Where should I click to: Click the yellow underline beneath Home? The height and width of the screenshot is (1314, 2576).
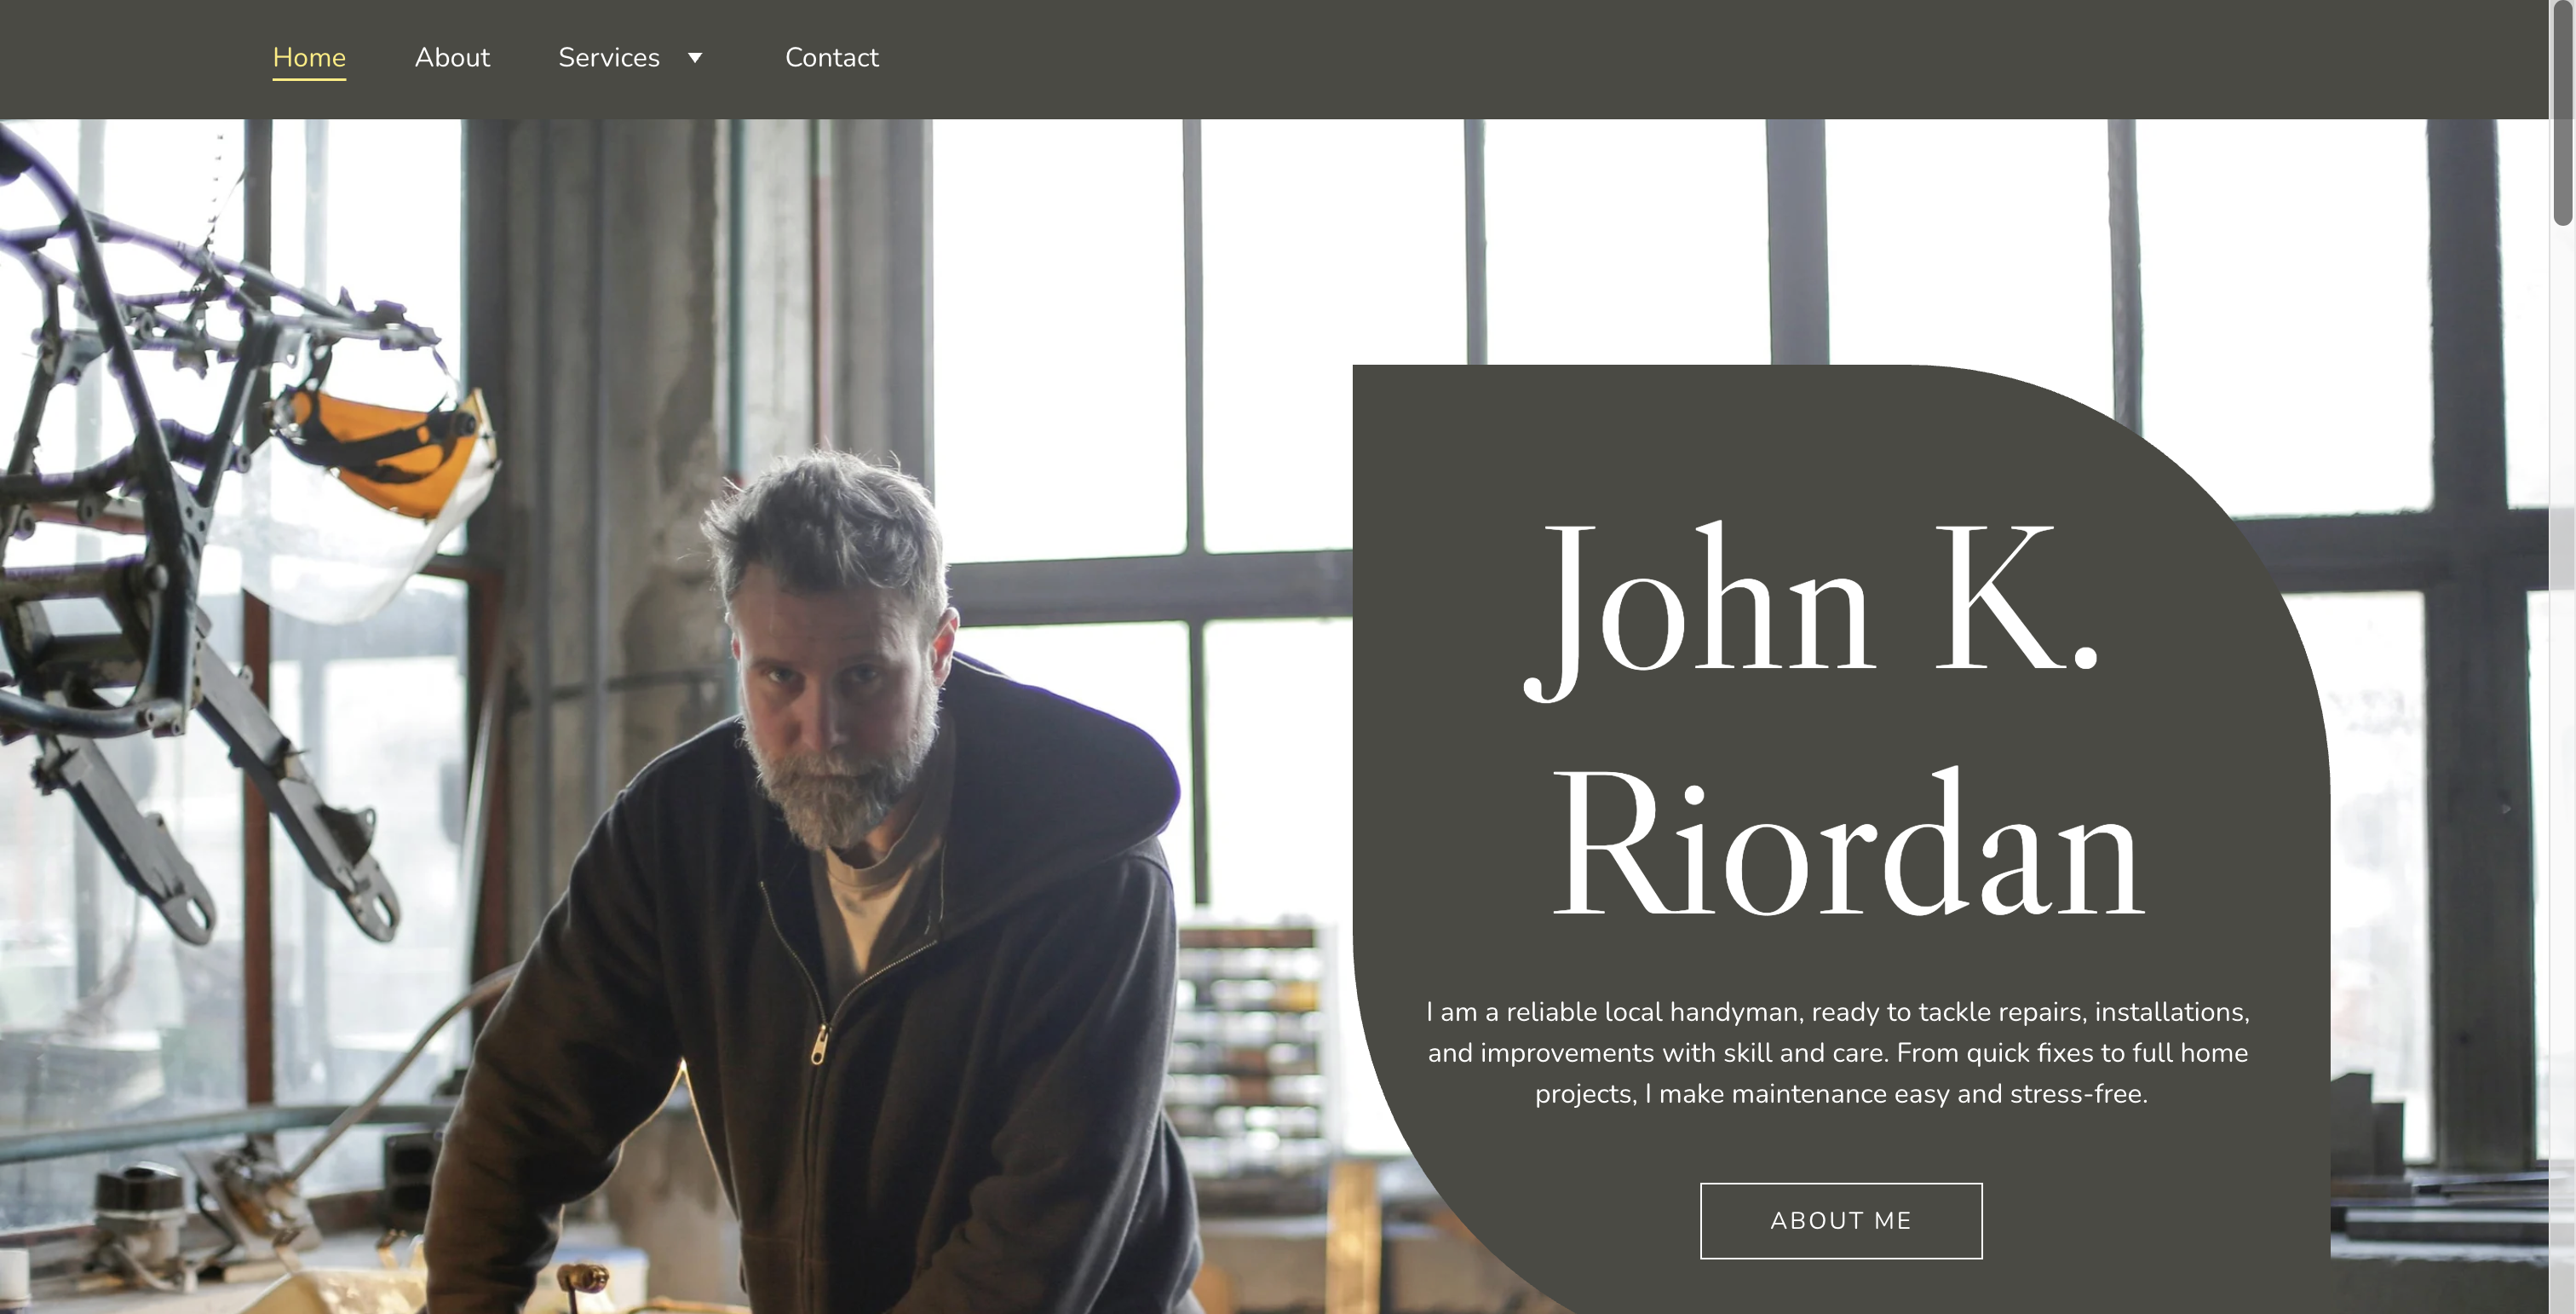(309, 78)
